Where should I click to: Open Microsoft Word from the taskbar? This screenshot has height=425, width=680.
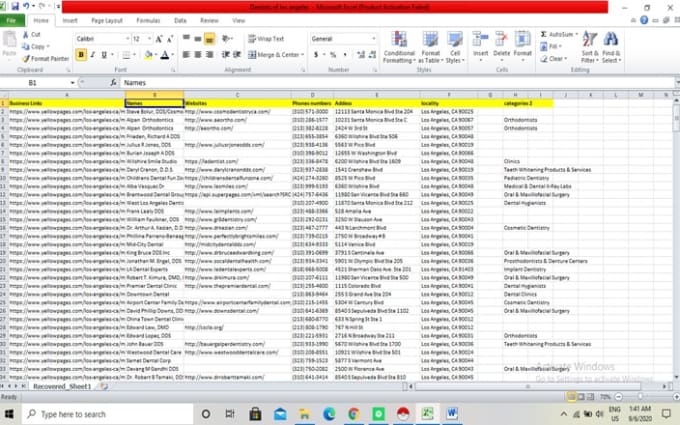(x=451, y=414)
